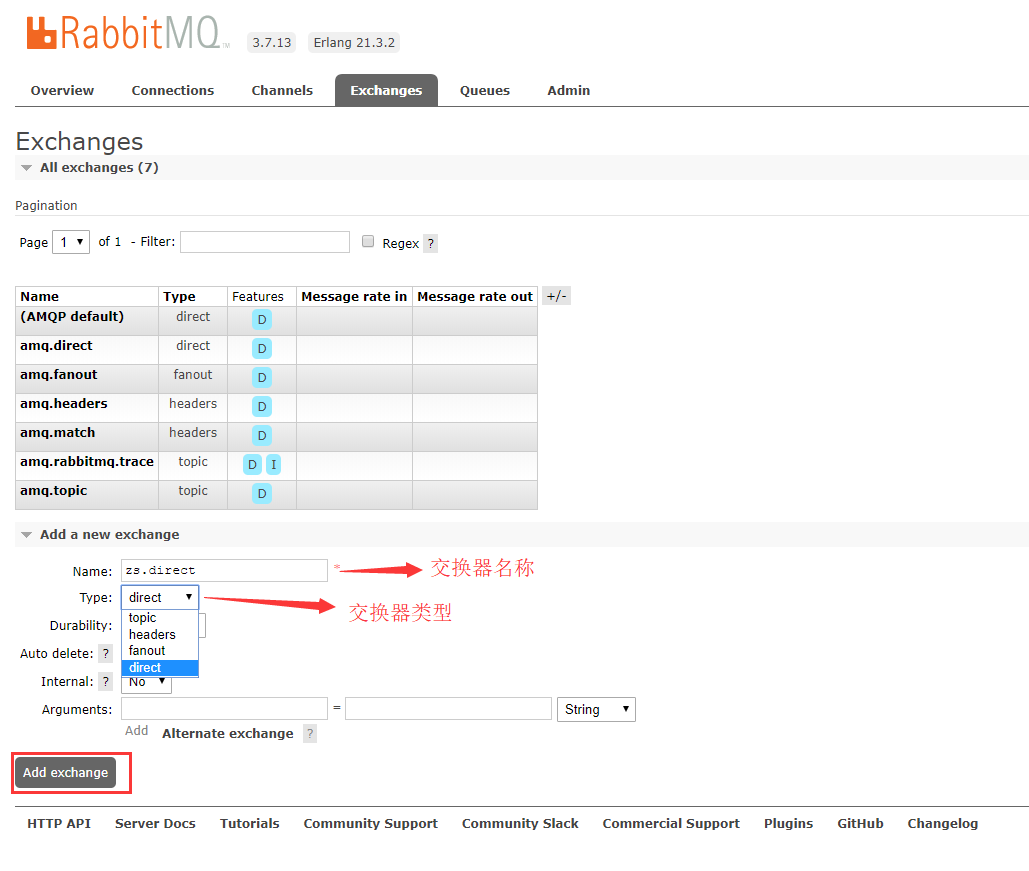This screenshot has height=871, width=1029.
Task: Click the Alternate exchange help icon
Action: [308, 733]
